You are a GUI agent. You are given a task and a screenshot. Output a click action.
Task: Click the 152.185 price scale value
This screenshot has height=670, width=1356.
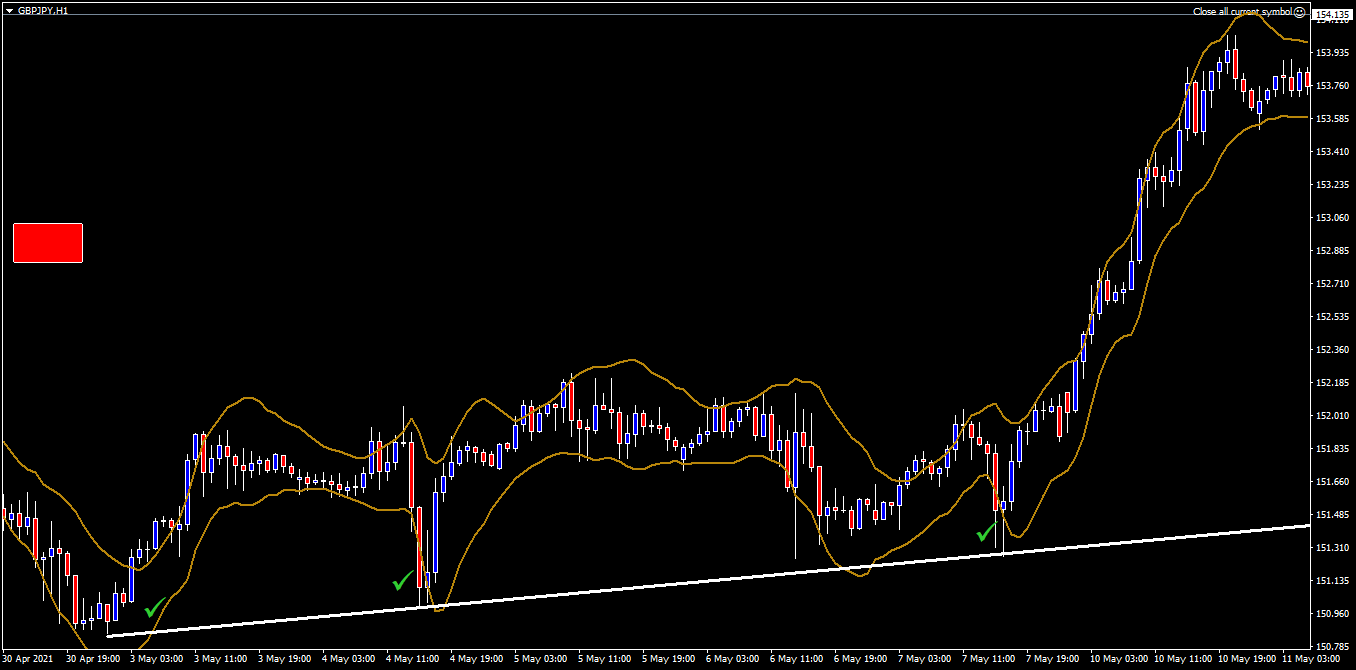[1333, 382]
